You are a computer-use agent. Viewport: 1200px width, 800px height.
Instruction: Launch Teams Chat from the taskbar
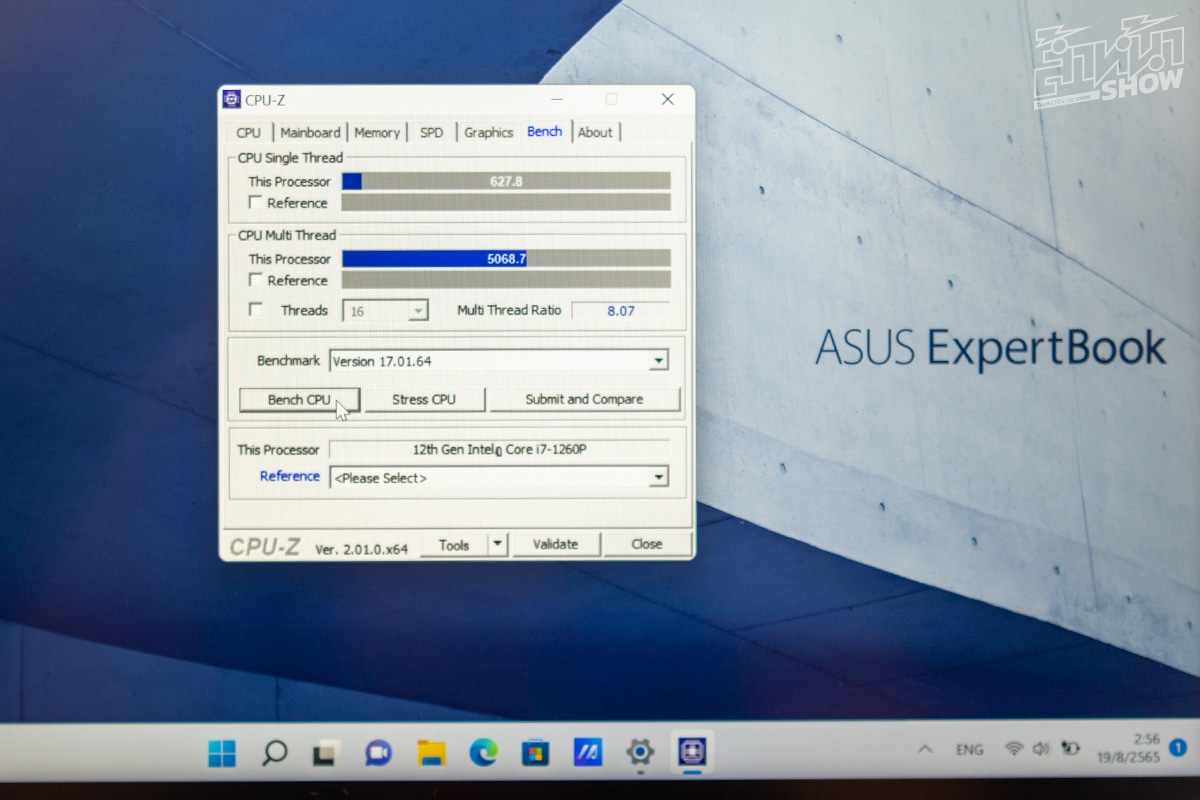(378, 753)
